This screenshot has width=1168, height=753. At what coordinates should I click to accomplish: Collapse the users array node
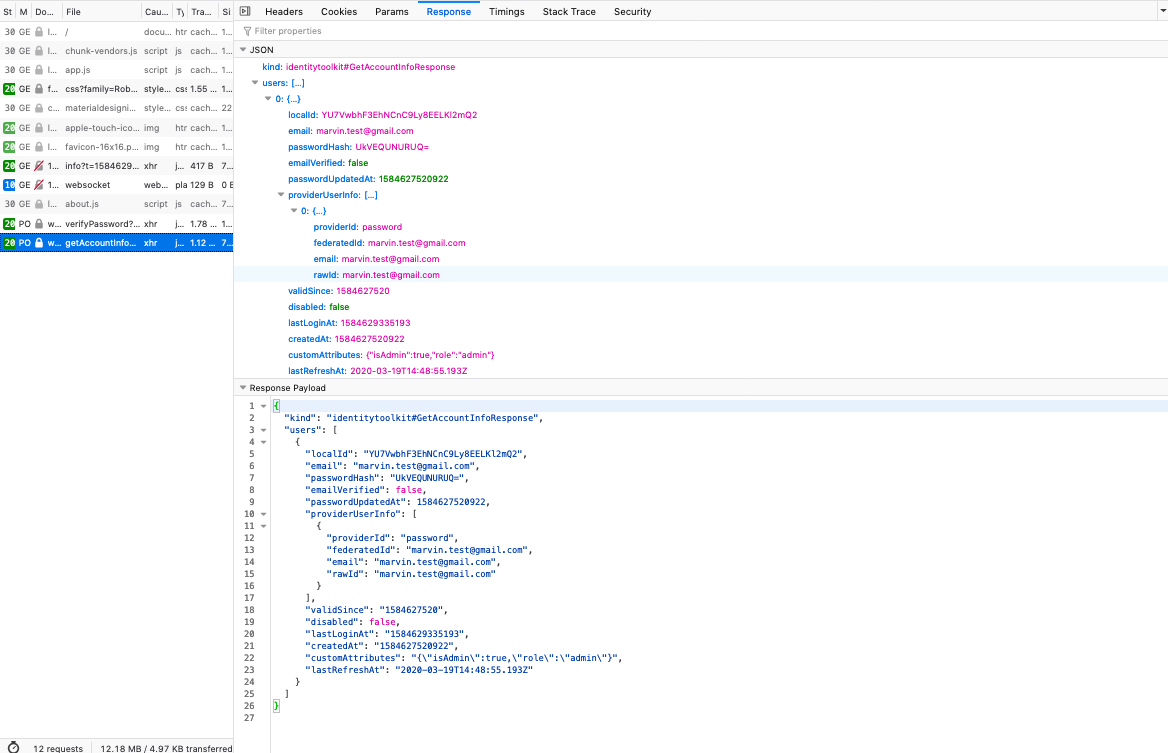254,83
